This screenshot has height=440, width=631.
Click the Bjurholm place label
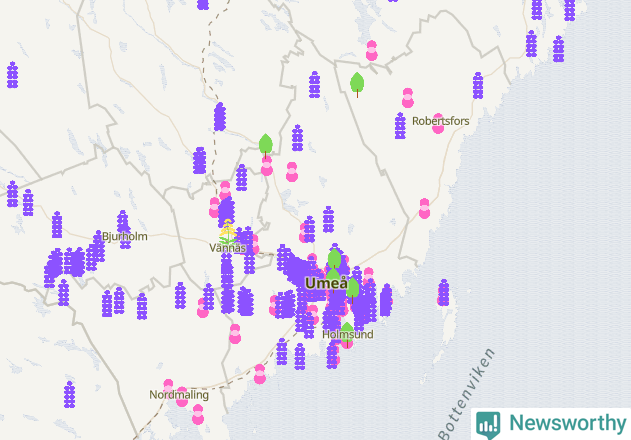[125, 236]
